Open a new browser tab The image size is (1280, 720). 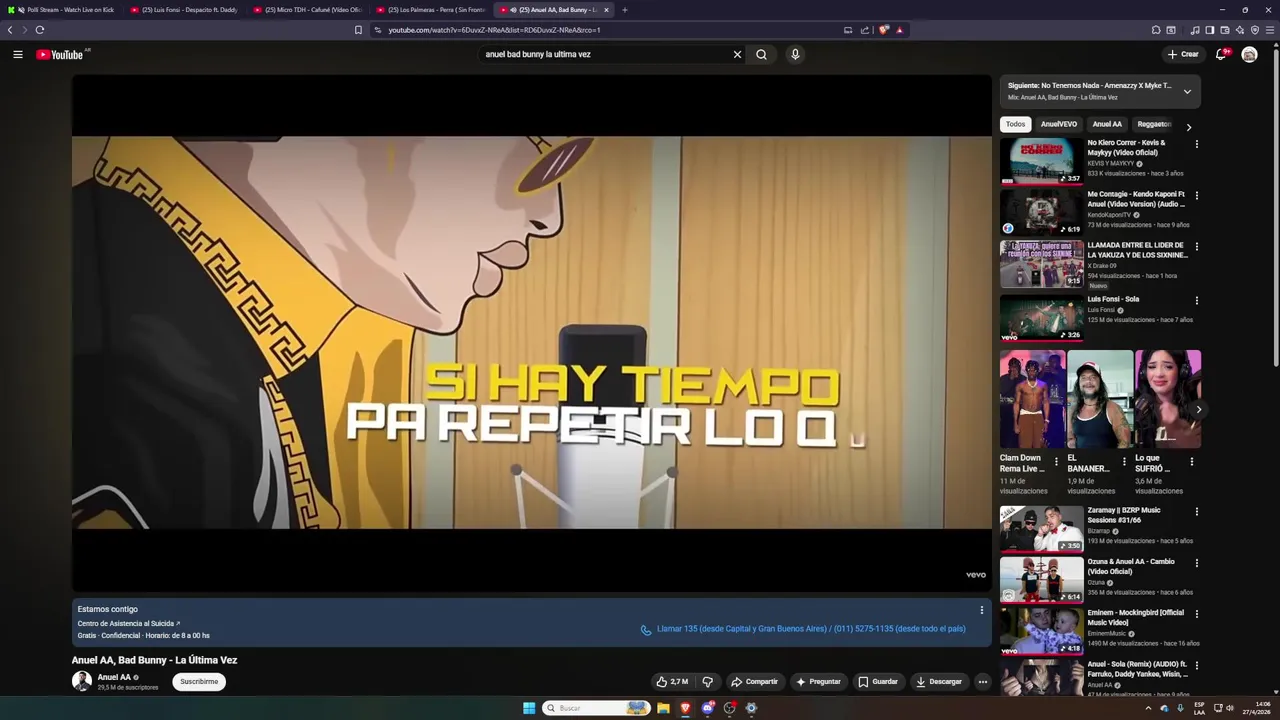pyautogui.click(x=624, y=10)
